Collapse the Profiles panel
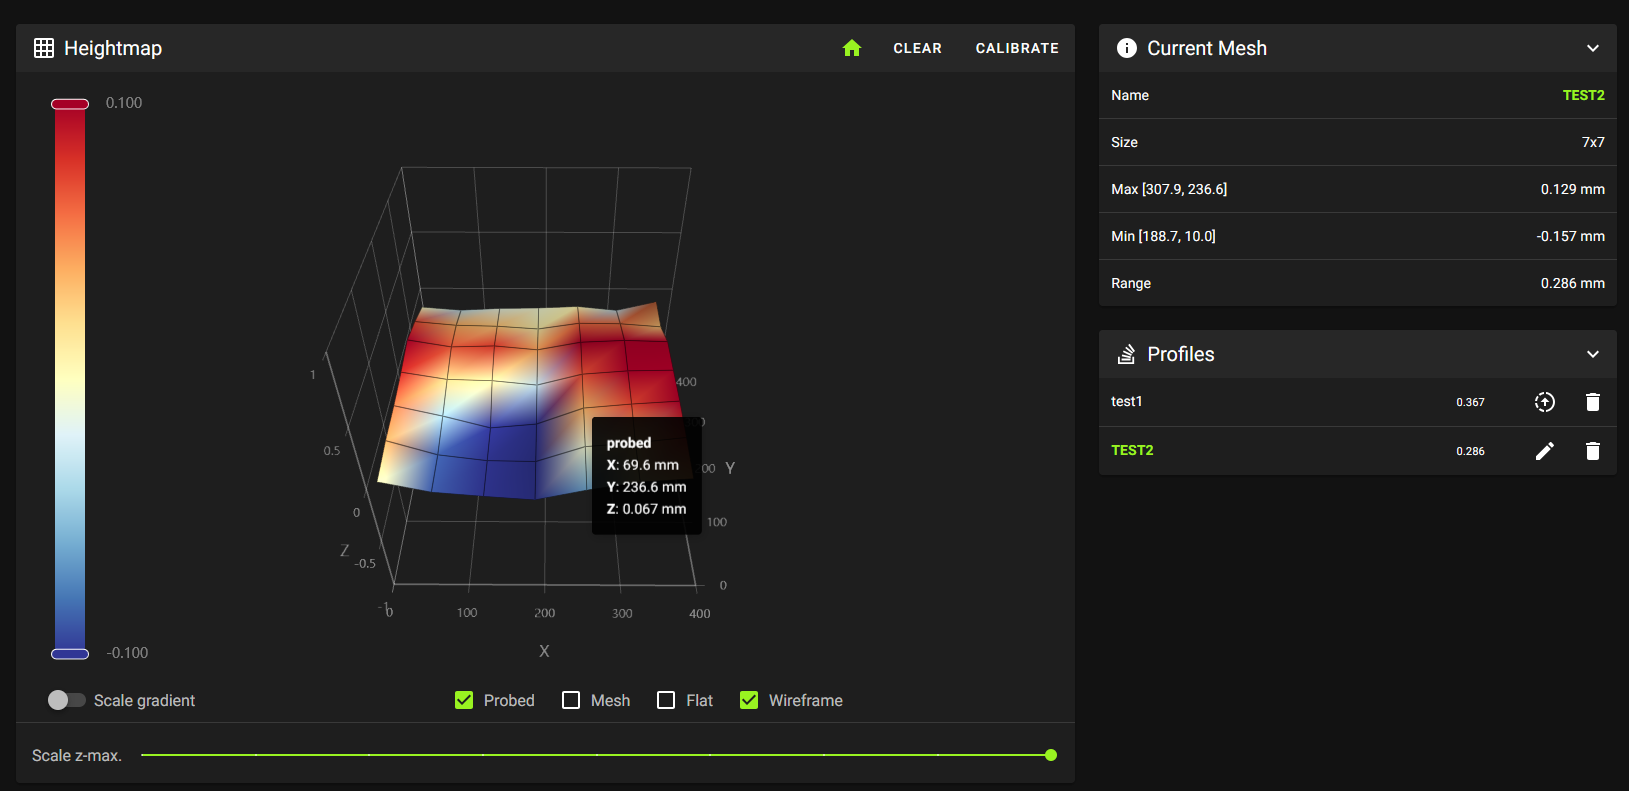The width and height of the screenshot is (1629, 791). pos(1593,354)
